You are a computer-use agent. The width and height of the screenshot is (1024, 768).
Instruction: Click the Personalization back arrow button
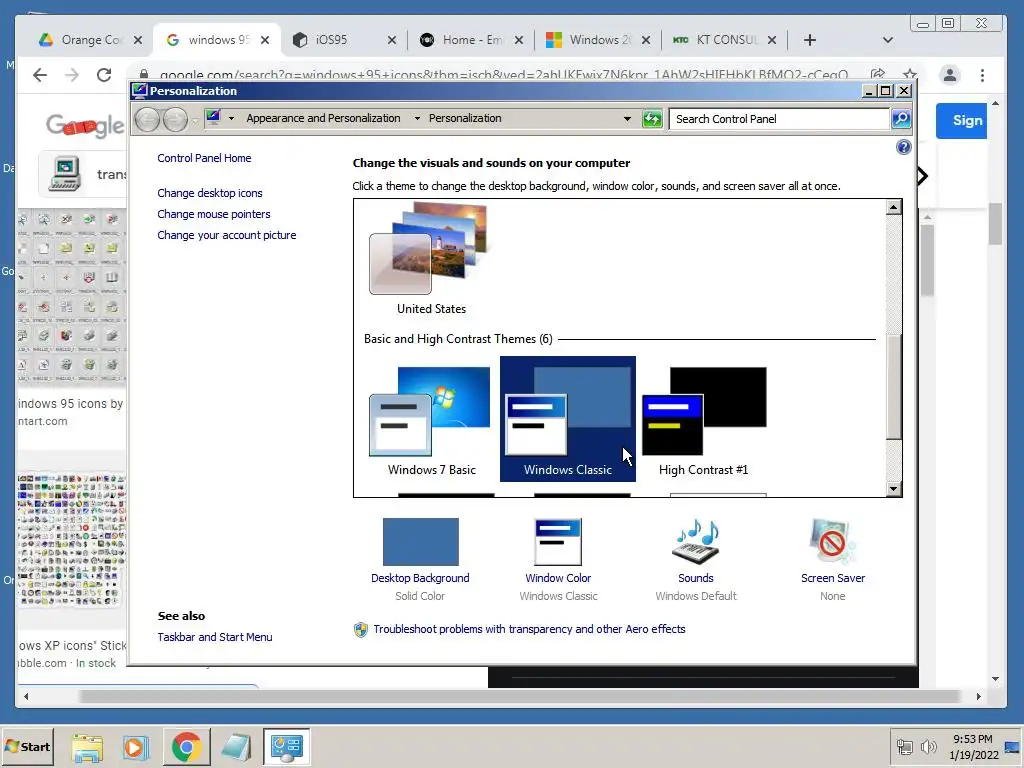(147, 119)
